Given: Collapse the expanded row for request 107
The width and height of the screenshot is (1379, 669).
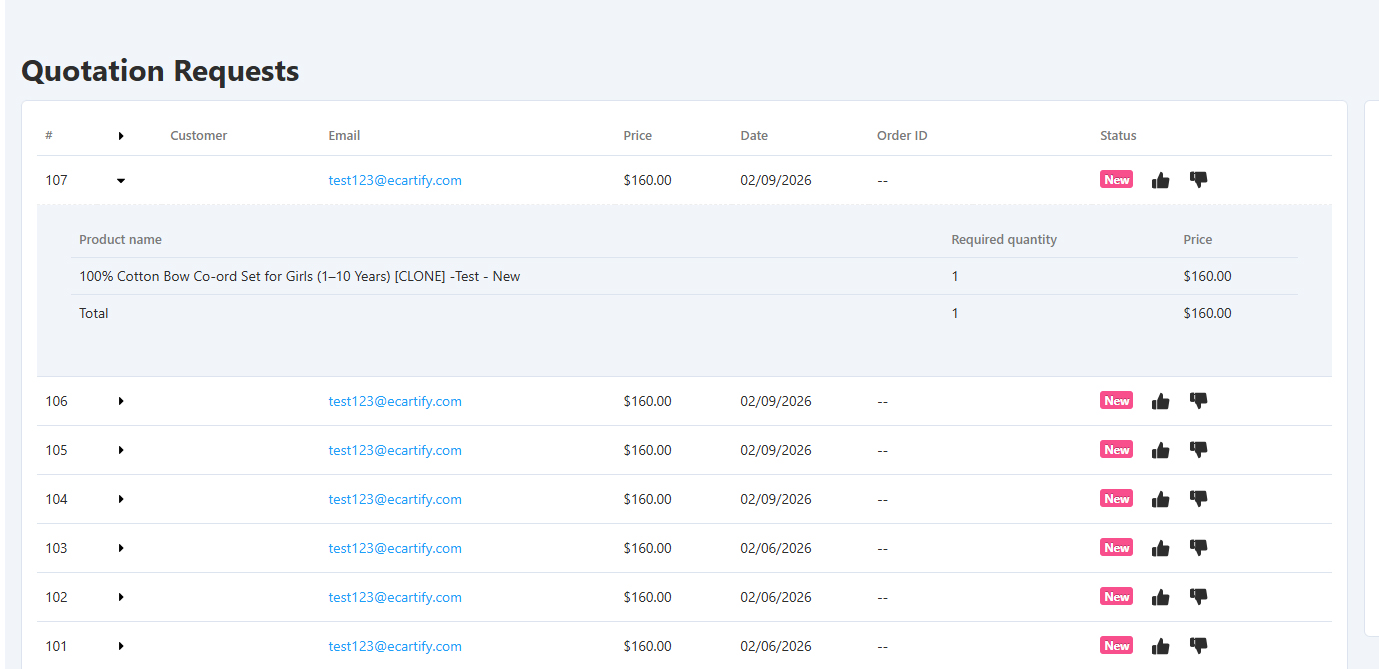Looking at the screenshot, I should pos(121,181).
